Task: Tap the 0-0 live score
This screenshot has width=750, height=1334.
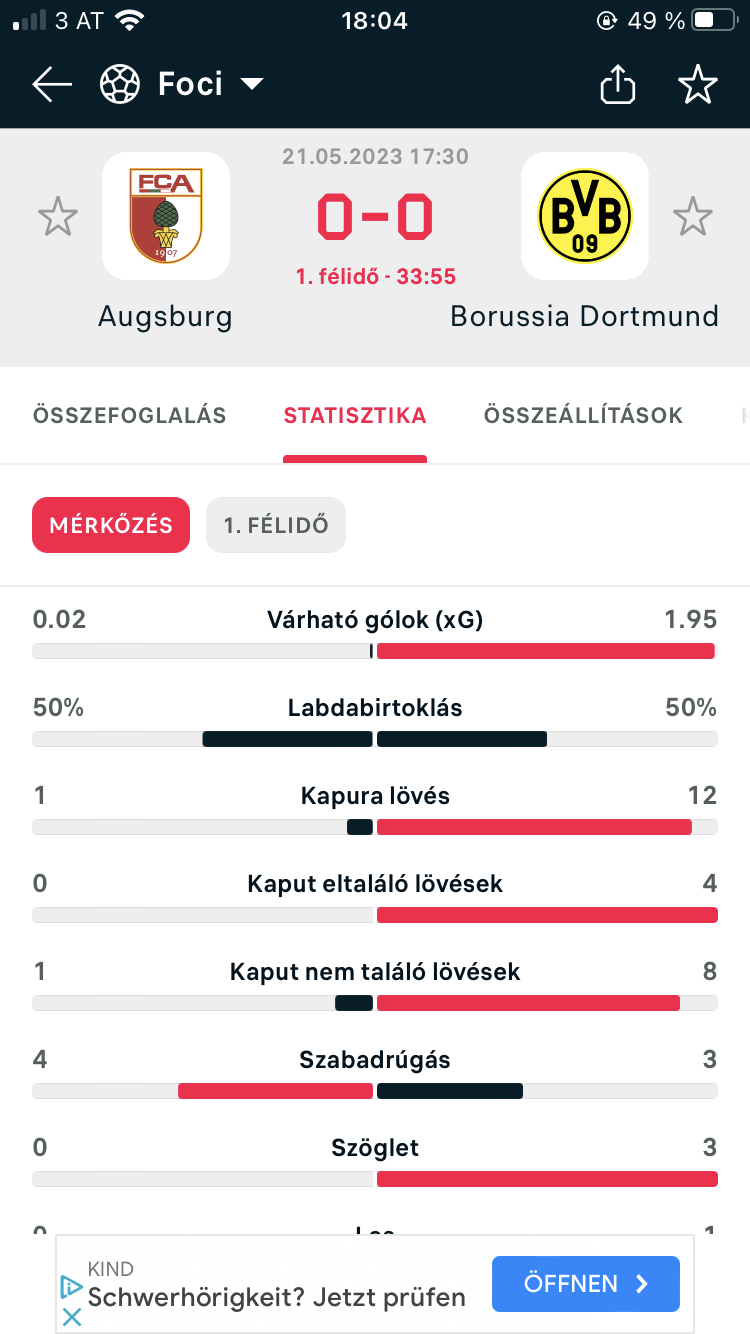Action: [375, 217]
